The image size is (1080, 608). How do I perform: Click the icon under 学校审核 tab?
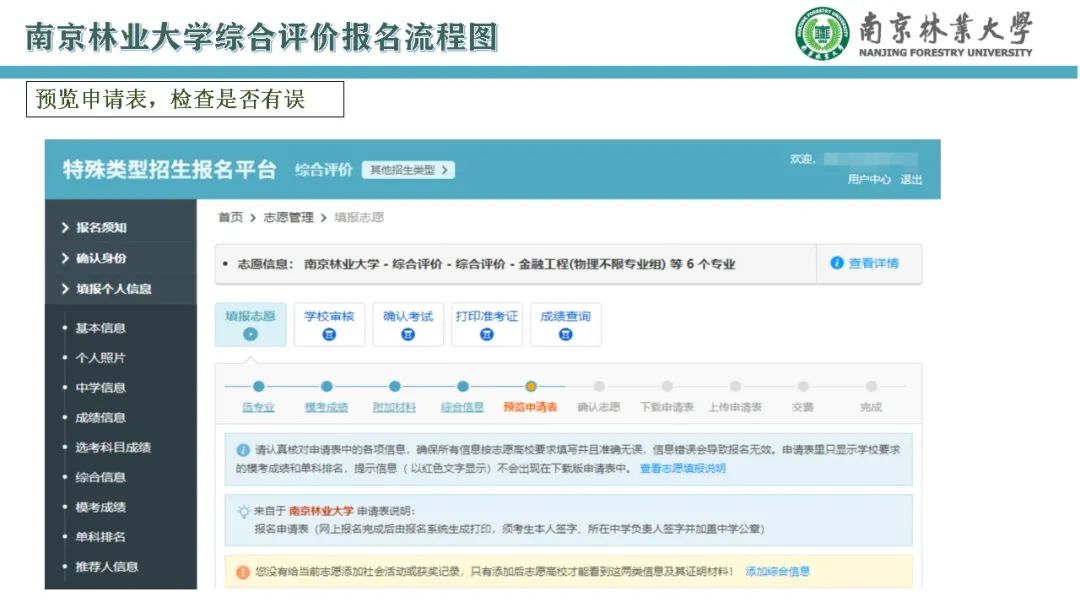click(329, 334)
